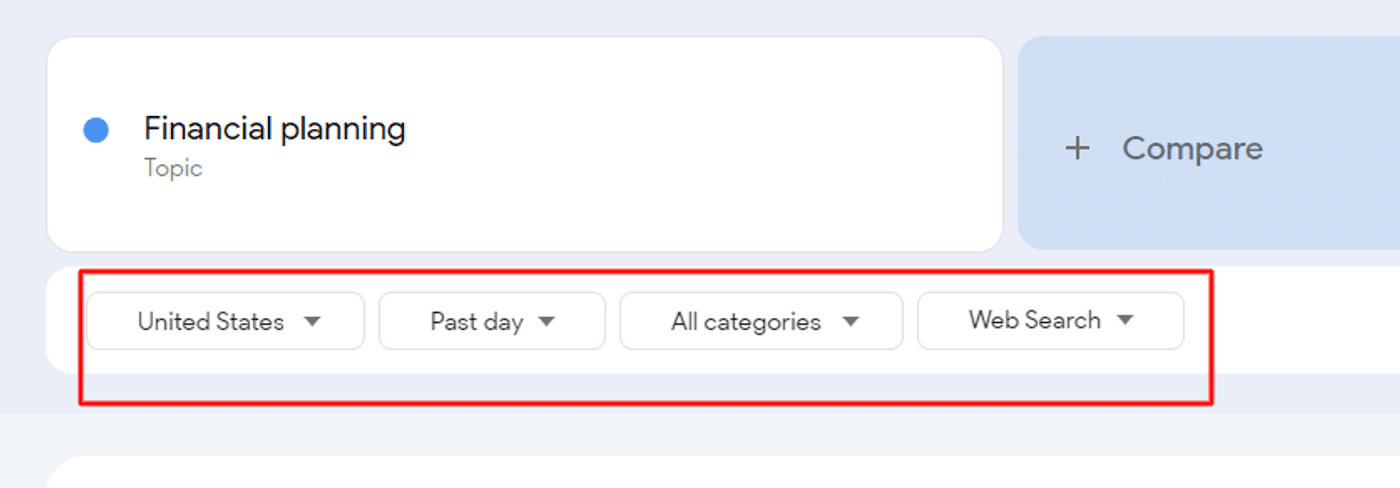Select the blue dot beside Financial planning

[96, 130]
